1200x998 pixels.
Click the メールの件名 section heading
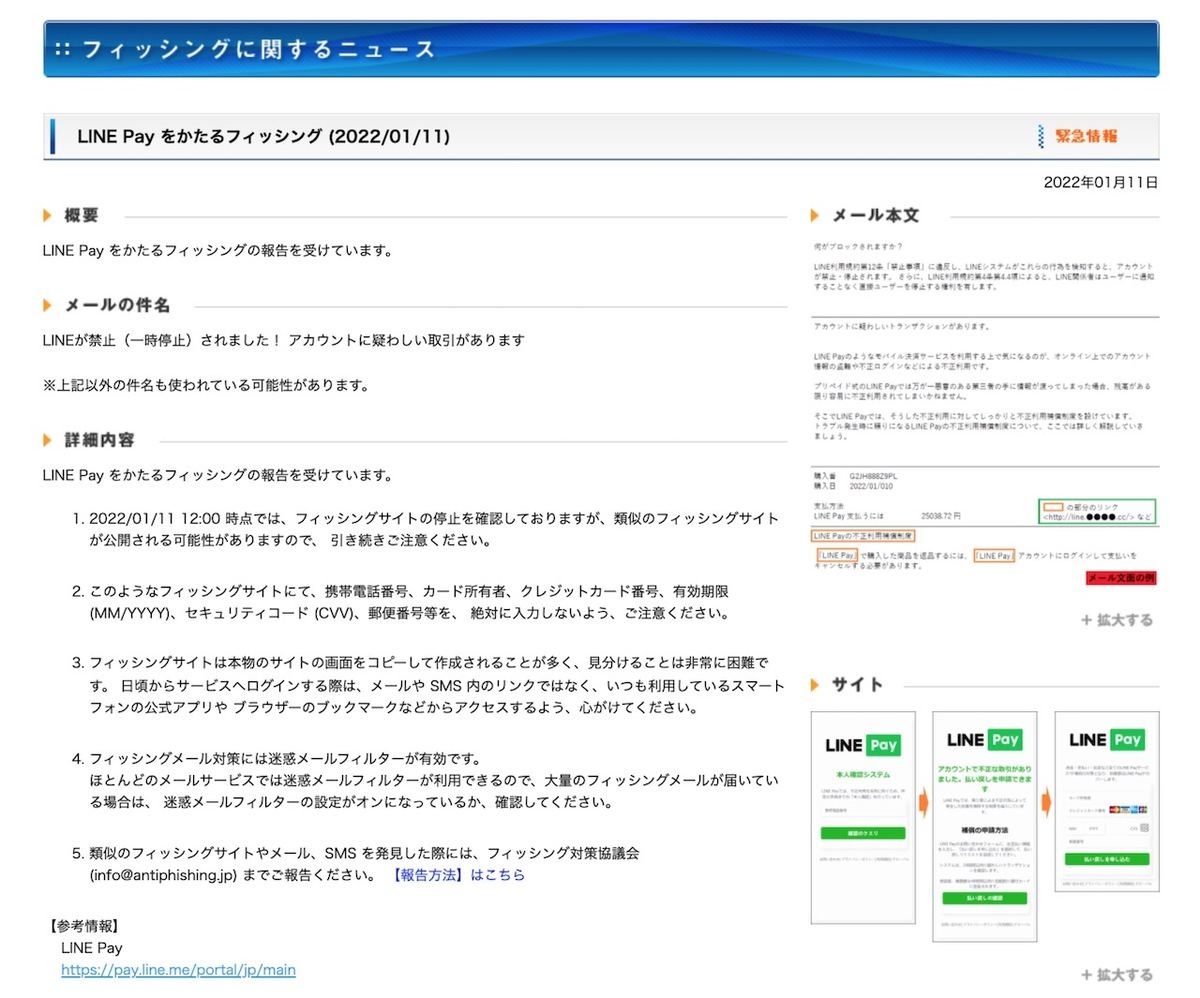pyautogui.click(x=117, y=305)
